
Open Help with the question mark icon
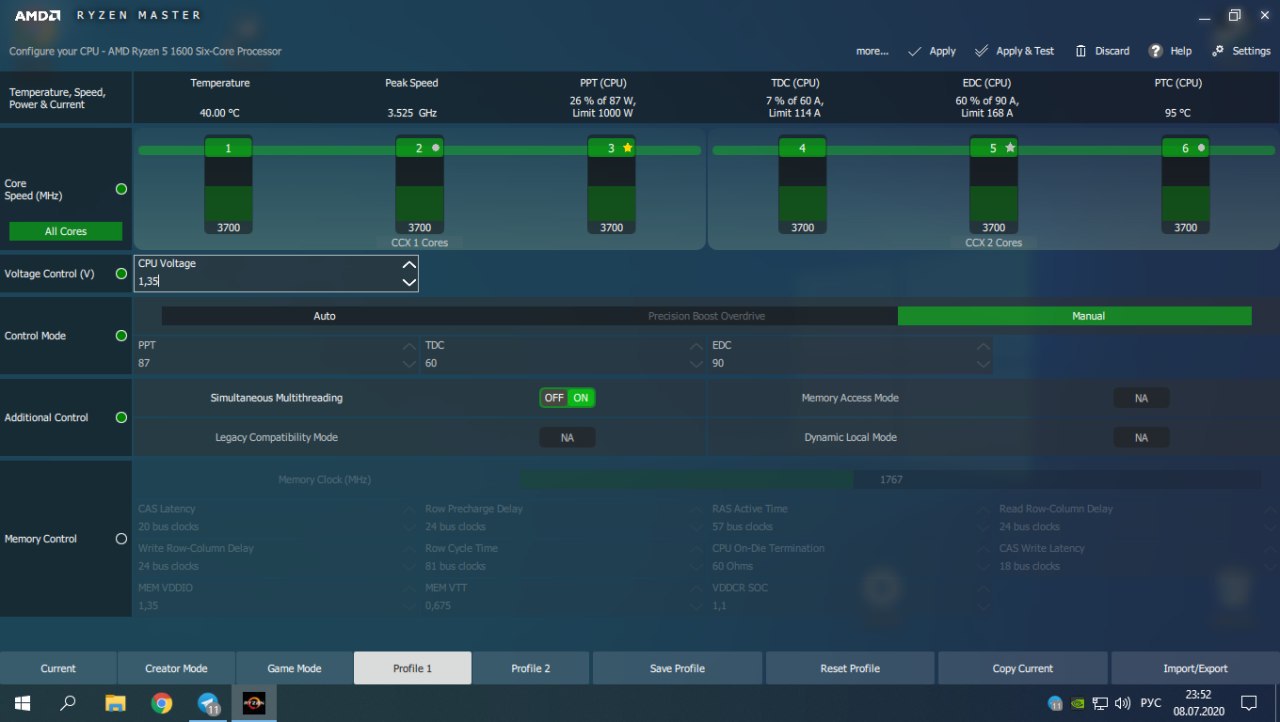(x=1170, y=51)
